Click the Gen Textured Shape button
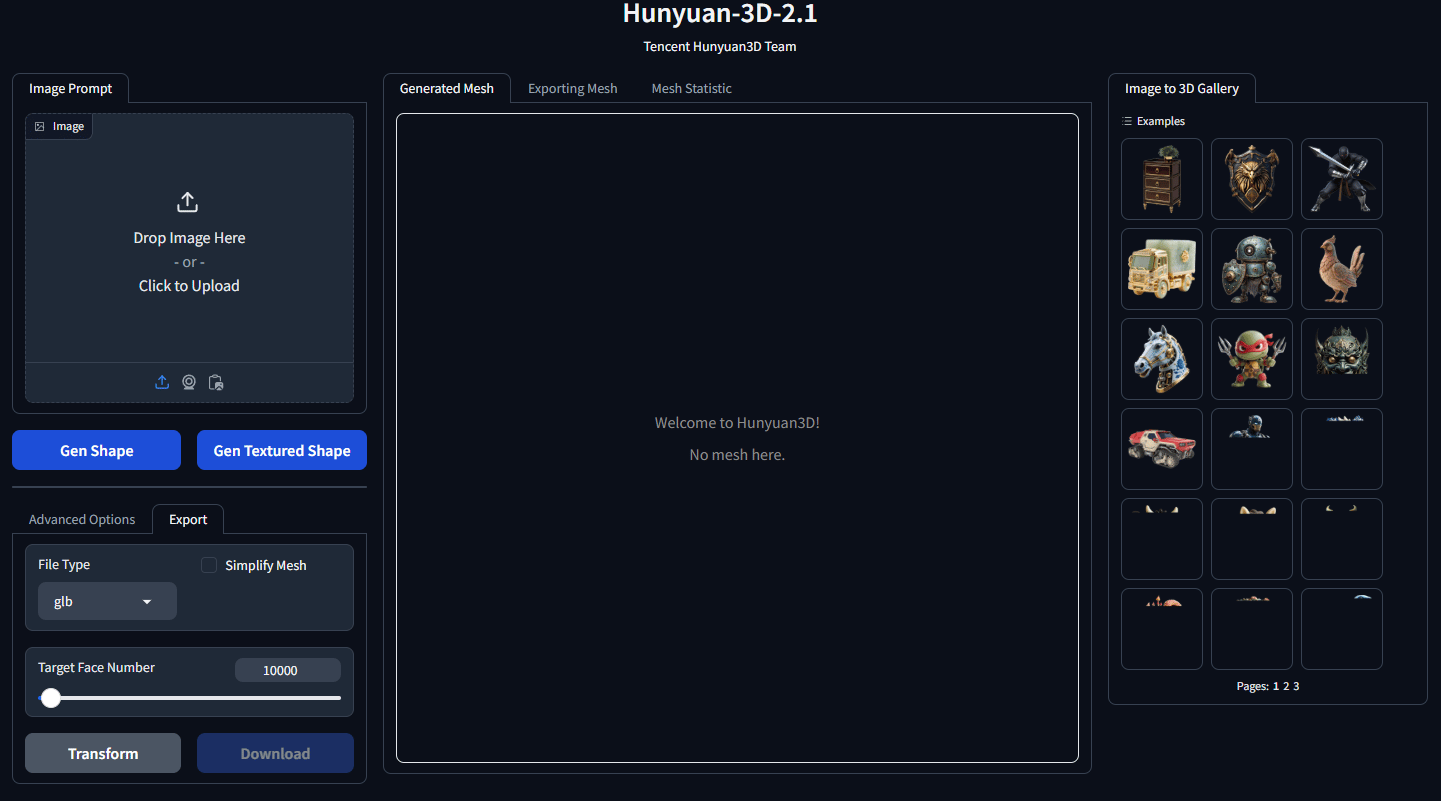This screenshot has height=801, width=1441. 282,450
